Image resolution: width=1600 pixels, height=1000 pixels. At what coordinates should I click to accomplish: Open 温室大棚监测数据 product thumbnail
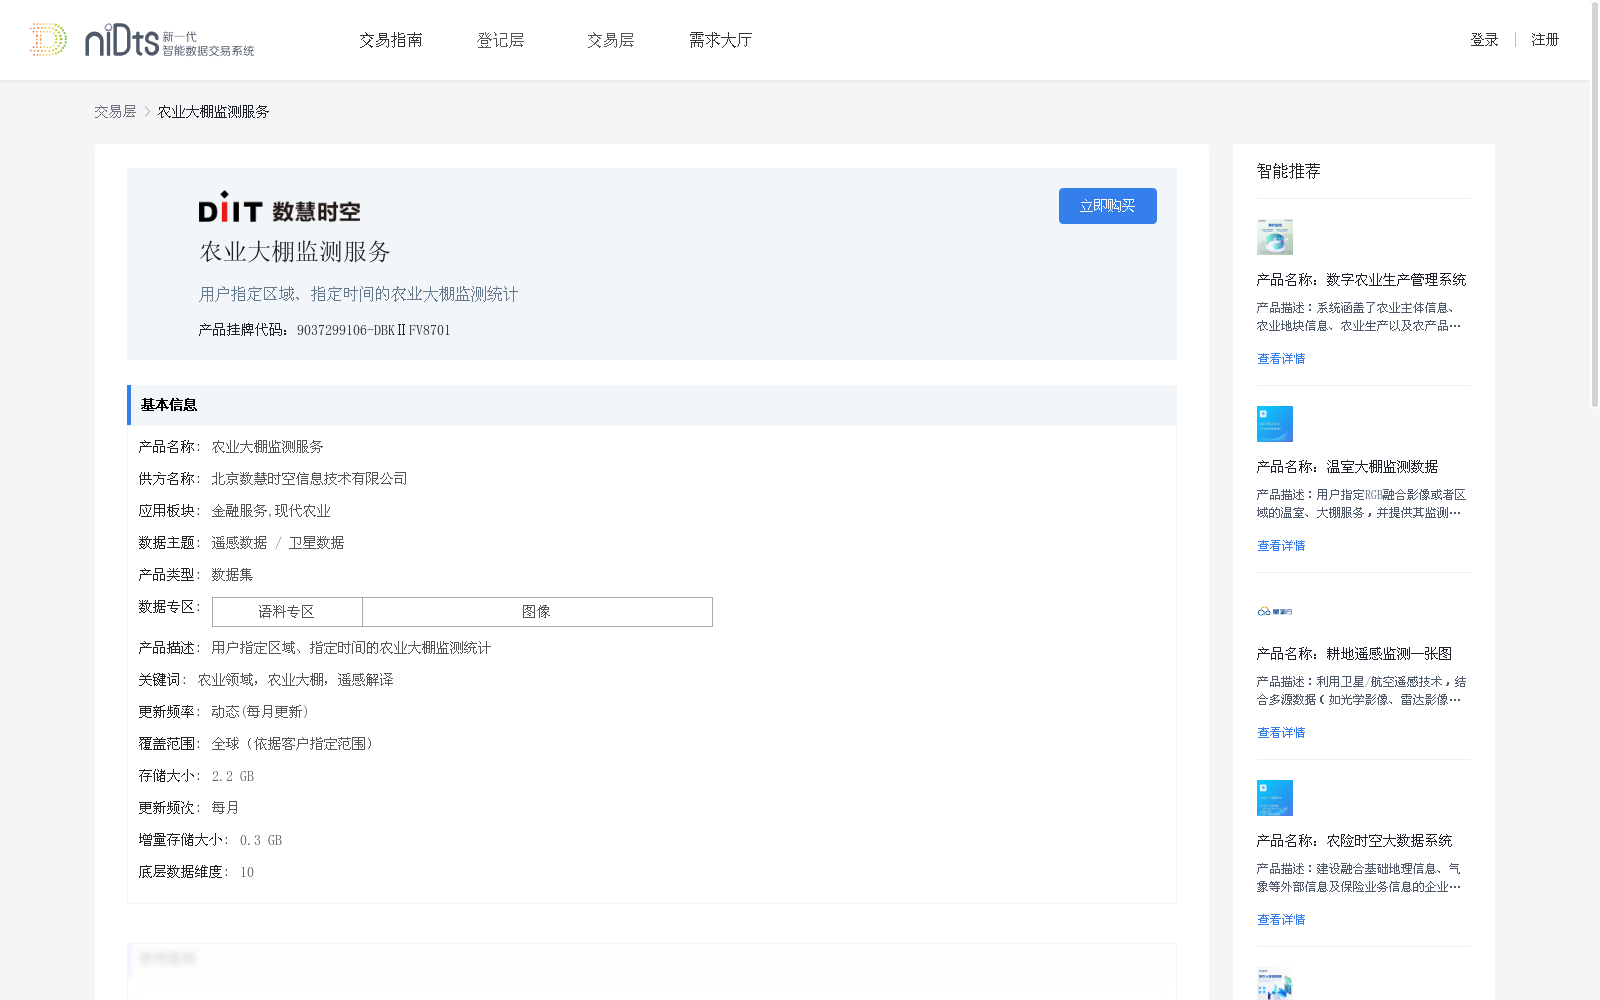pyautogui.click(x=1275, y=424)
